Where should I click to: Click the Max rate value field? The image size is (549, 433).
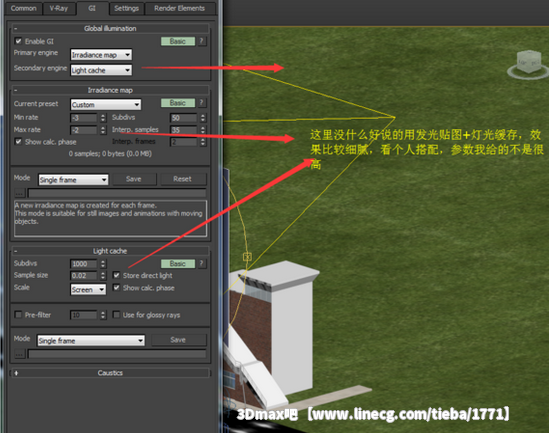click(x=84, y=130)
